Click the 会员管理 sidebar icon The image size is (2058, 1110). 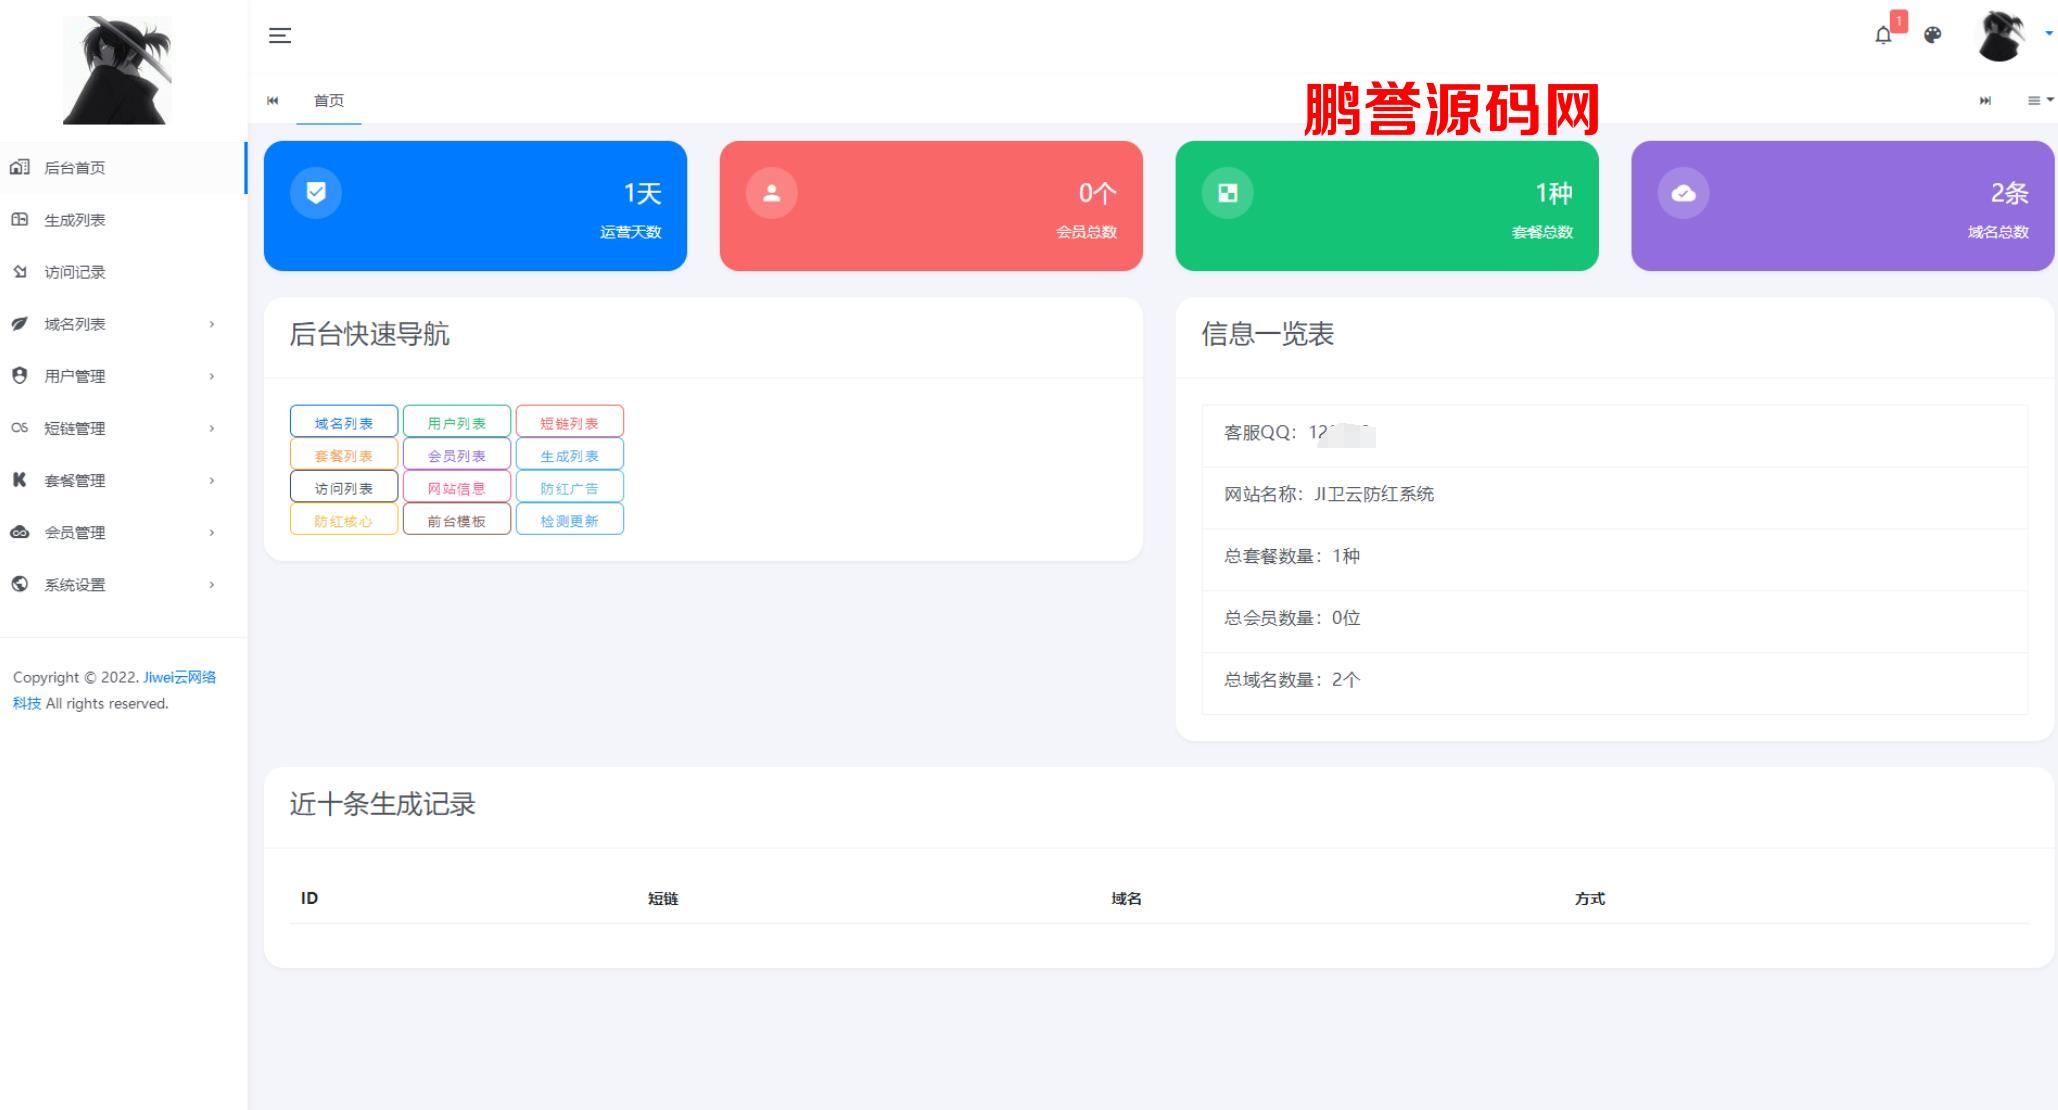pos(19,532)
